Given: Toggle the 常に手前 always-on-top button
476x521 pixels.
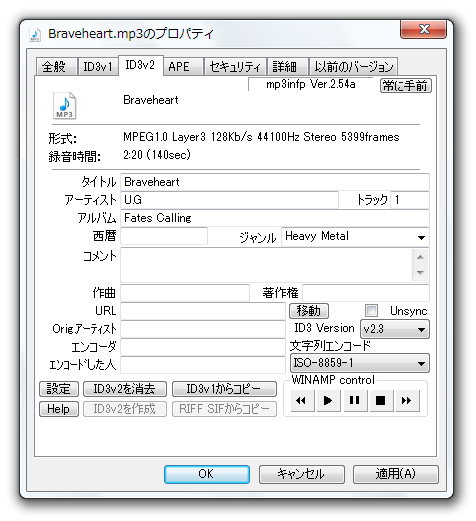Looking at the screenshot, I should coord(406,86).
